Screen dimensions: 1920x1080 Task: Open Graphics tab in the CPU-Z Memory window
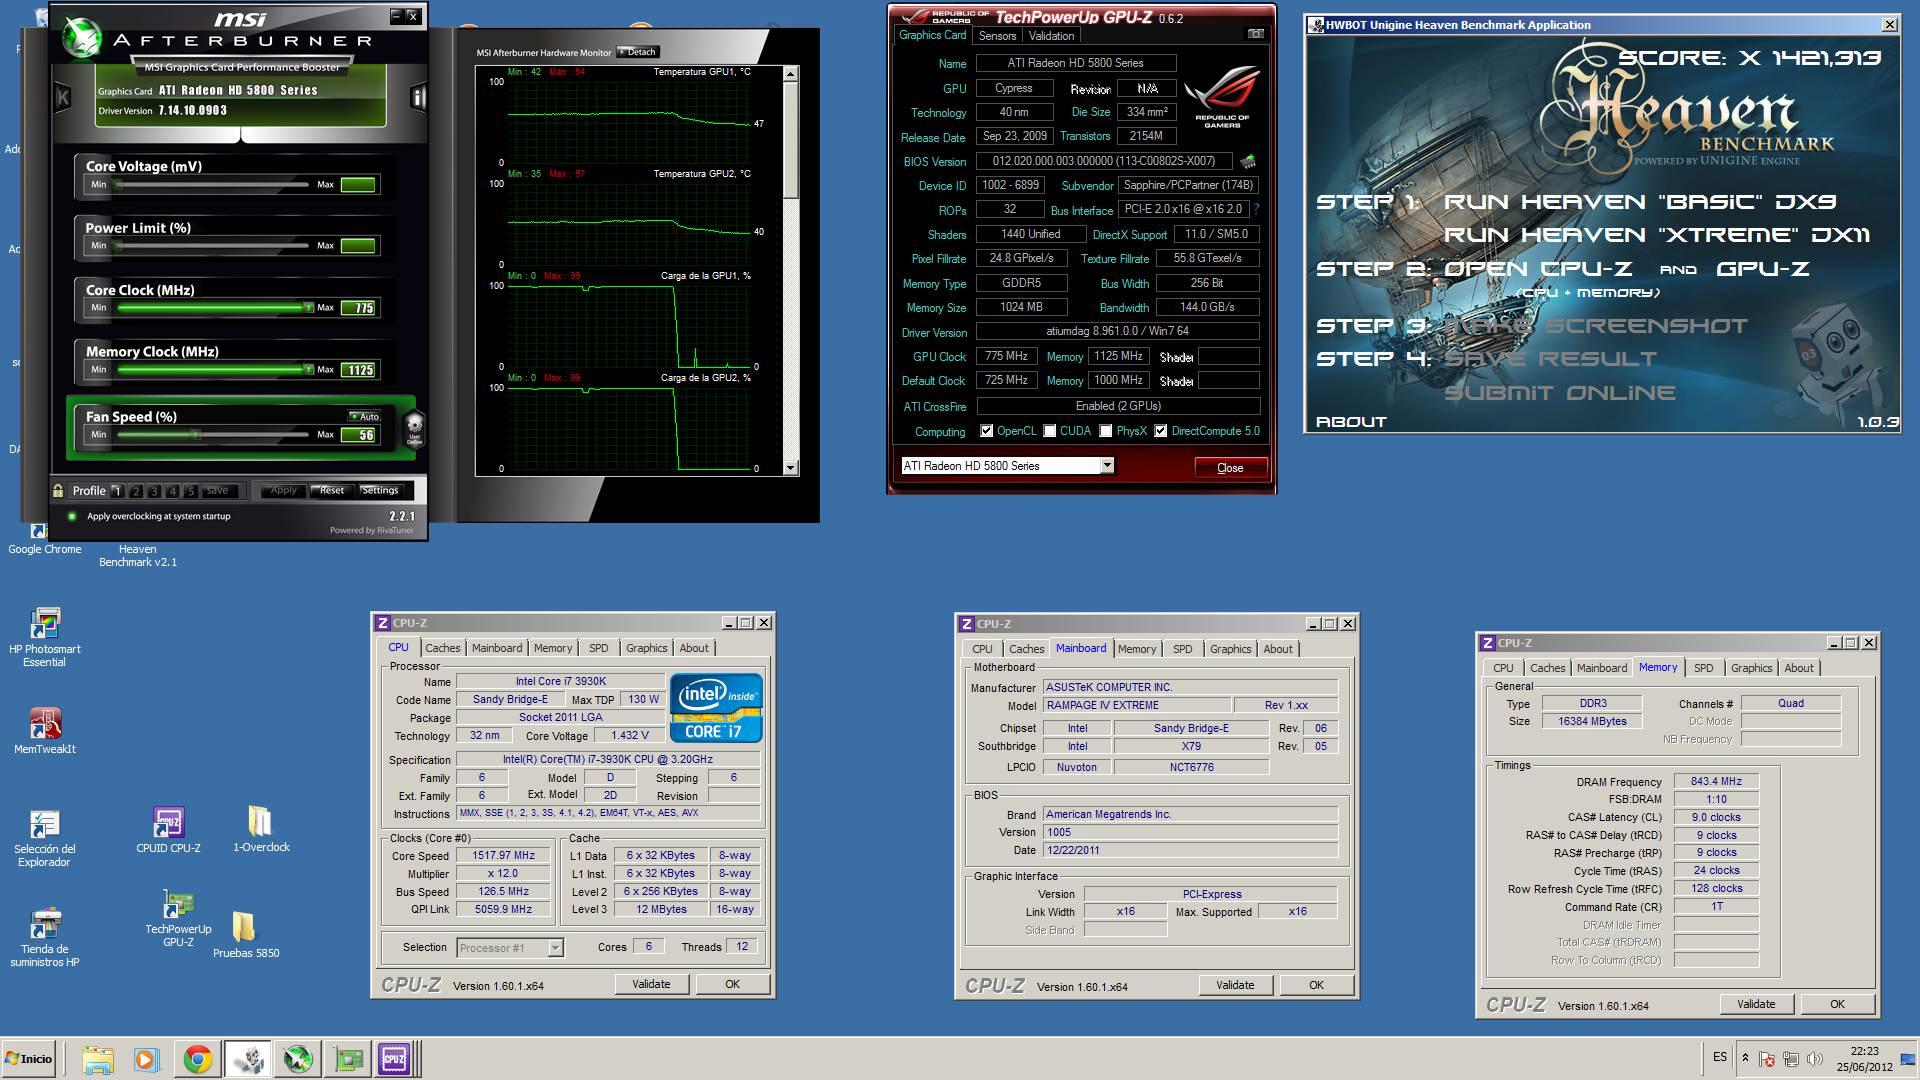click(1751, 668)
